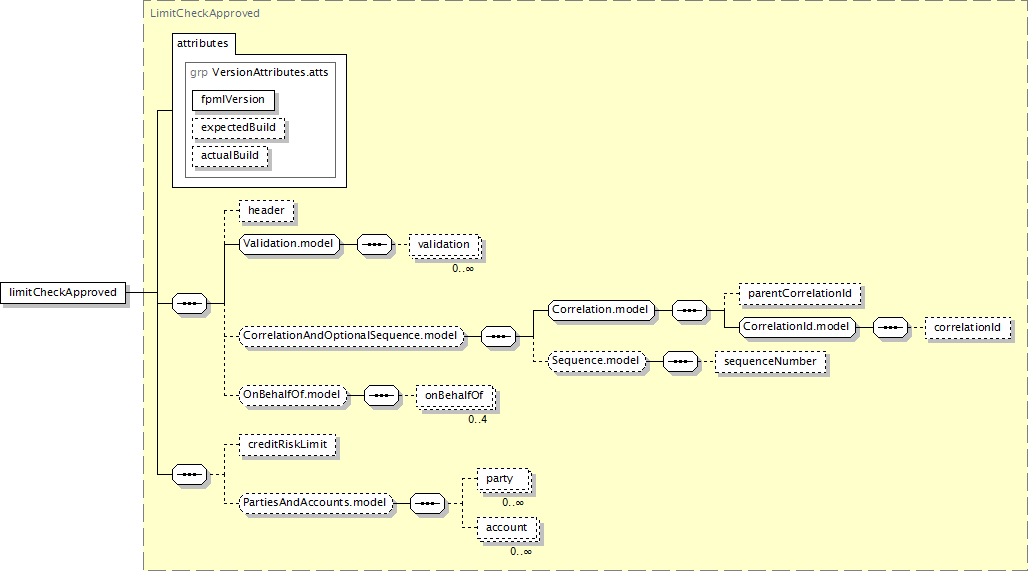Click the lower main sequence compositor icon
Viewport: 1028px width, 571px height.
pyautogui.click(x=189, y=474)
